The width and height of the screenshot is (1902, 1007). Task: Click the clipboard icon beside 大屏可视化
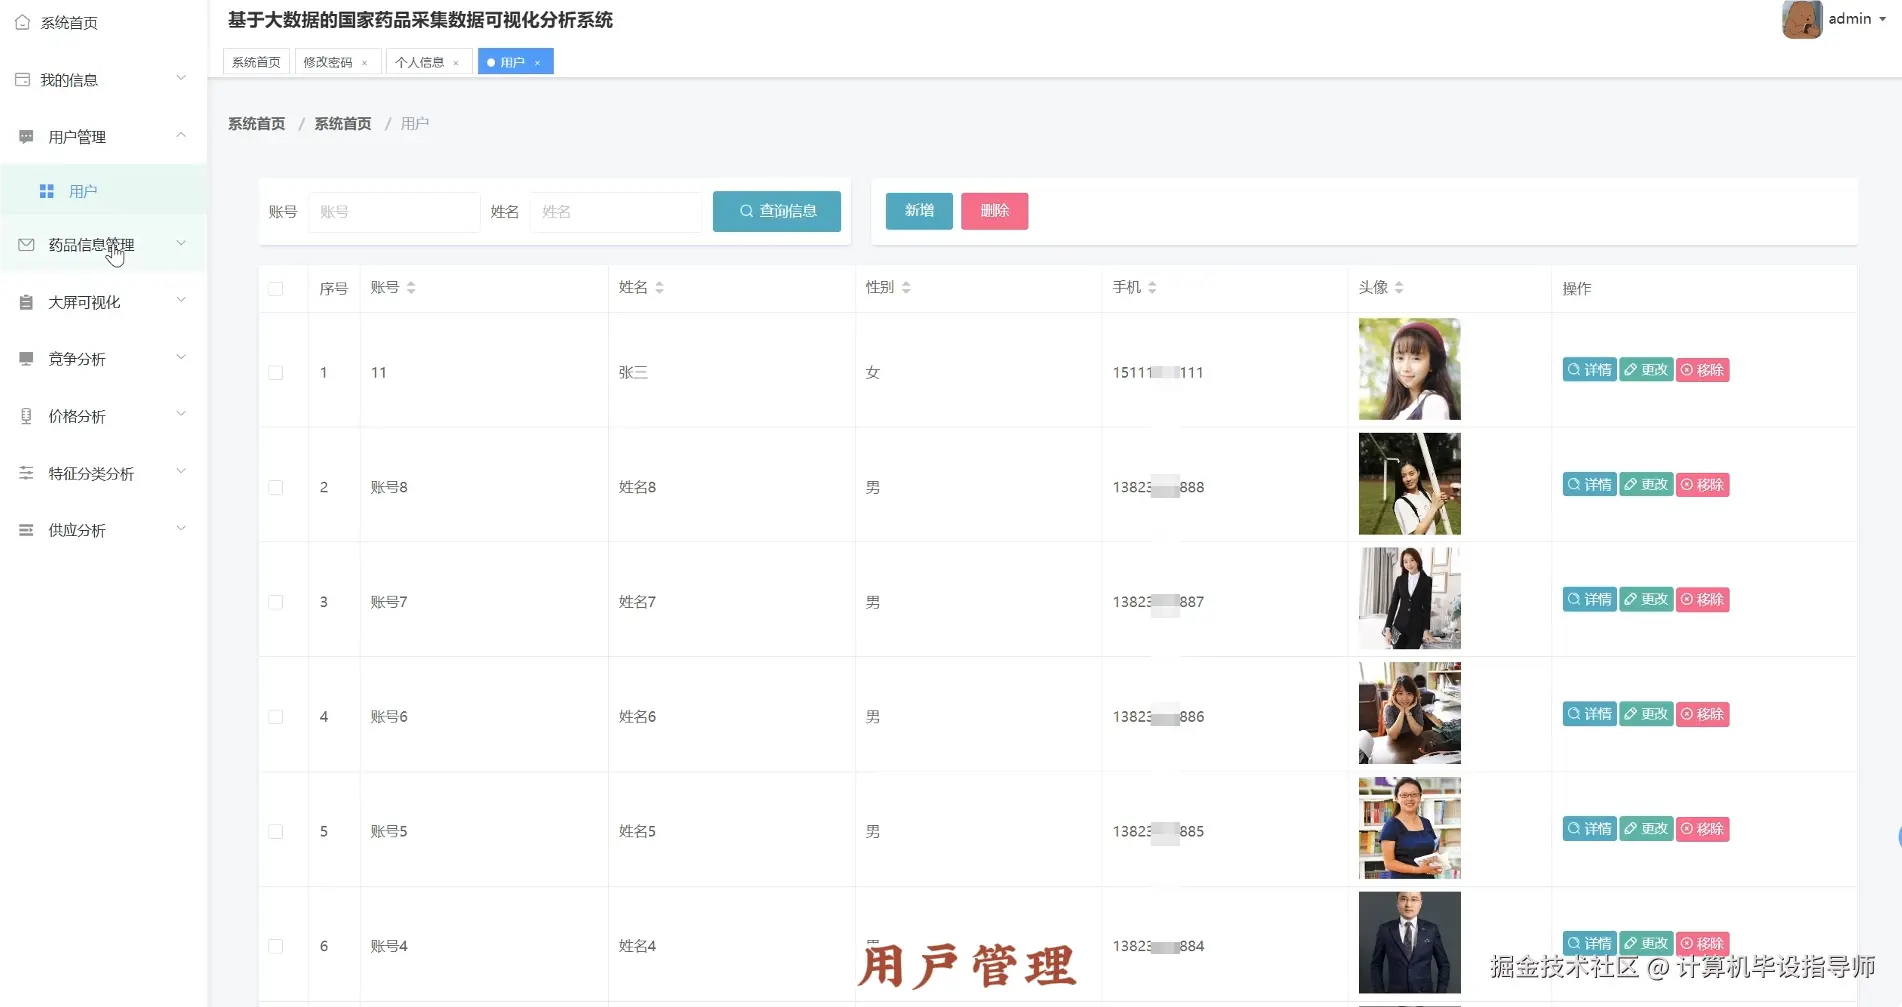point(26,301)
